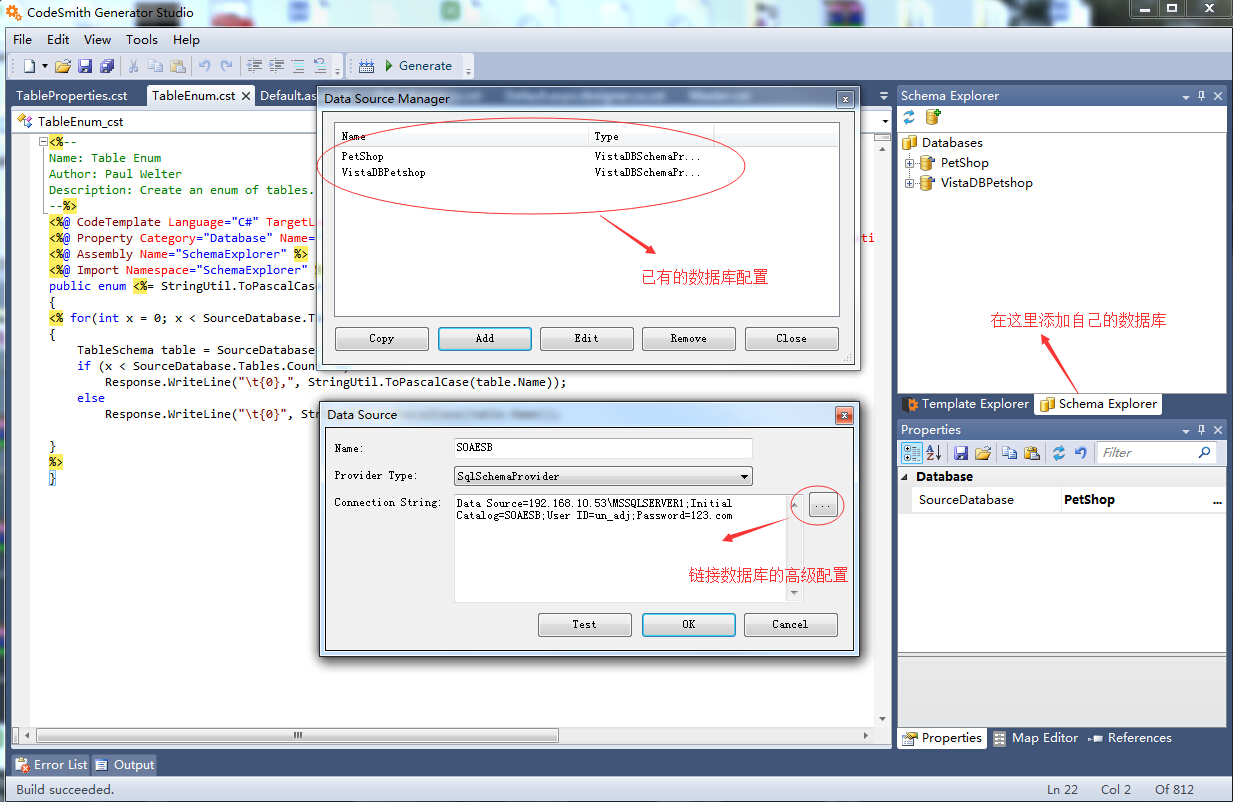Increase line indent toolbar icon

click(x=276, y=66)
